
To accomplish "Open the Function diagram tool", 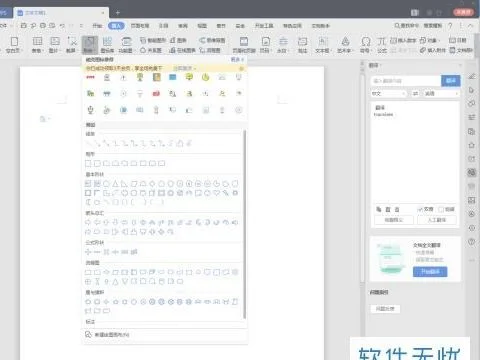I will click(x=126, y=45).
